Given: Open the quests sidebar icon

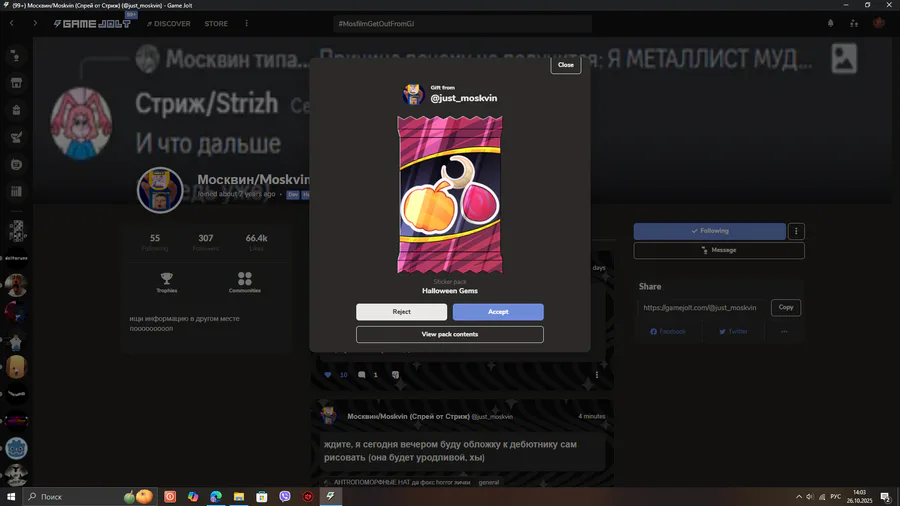Looking at the screenshot, I should [x=16, y=137].
